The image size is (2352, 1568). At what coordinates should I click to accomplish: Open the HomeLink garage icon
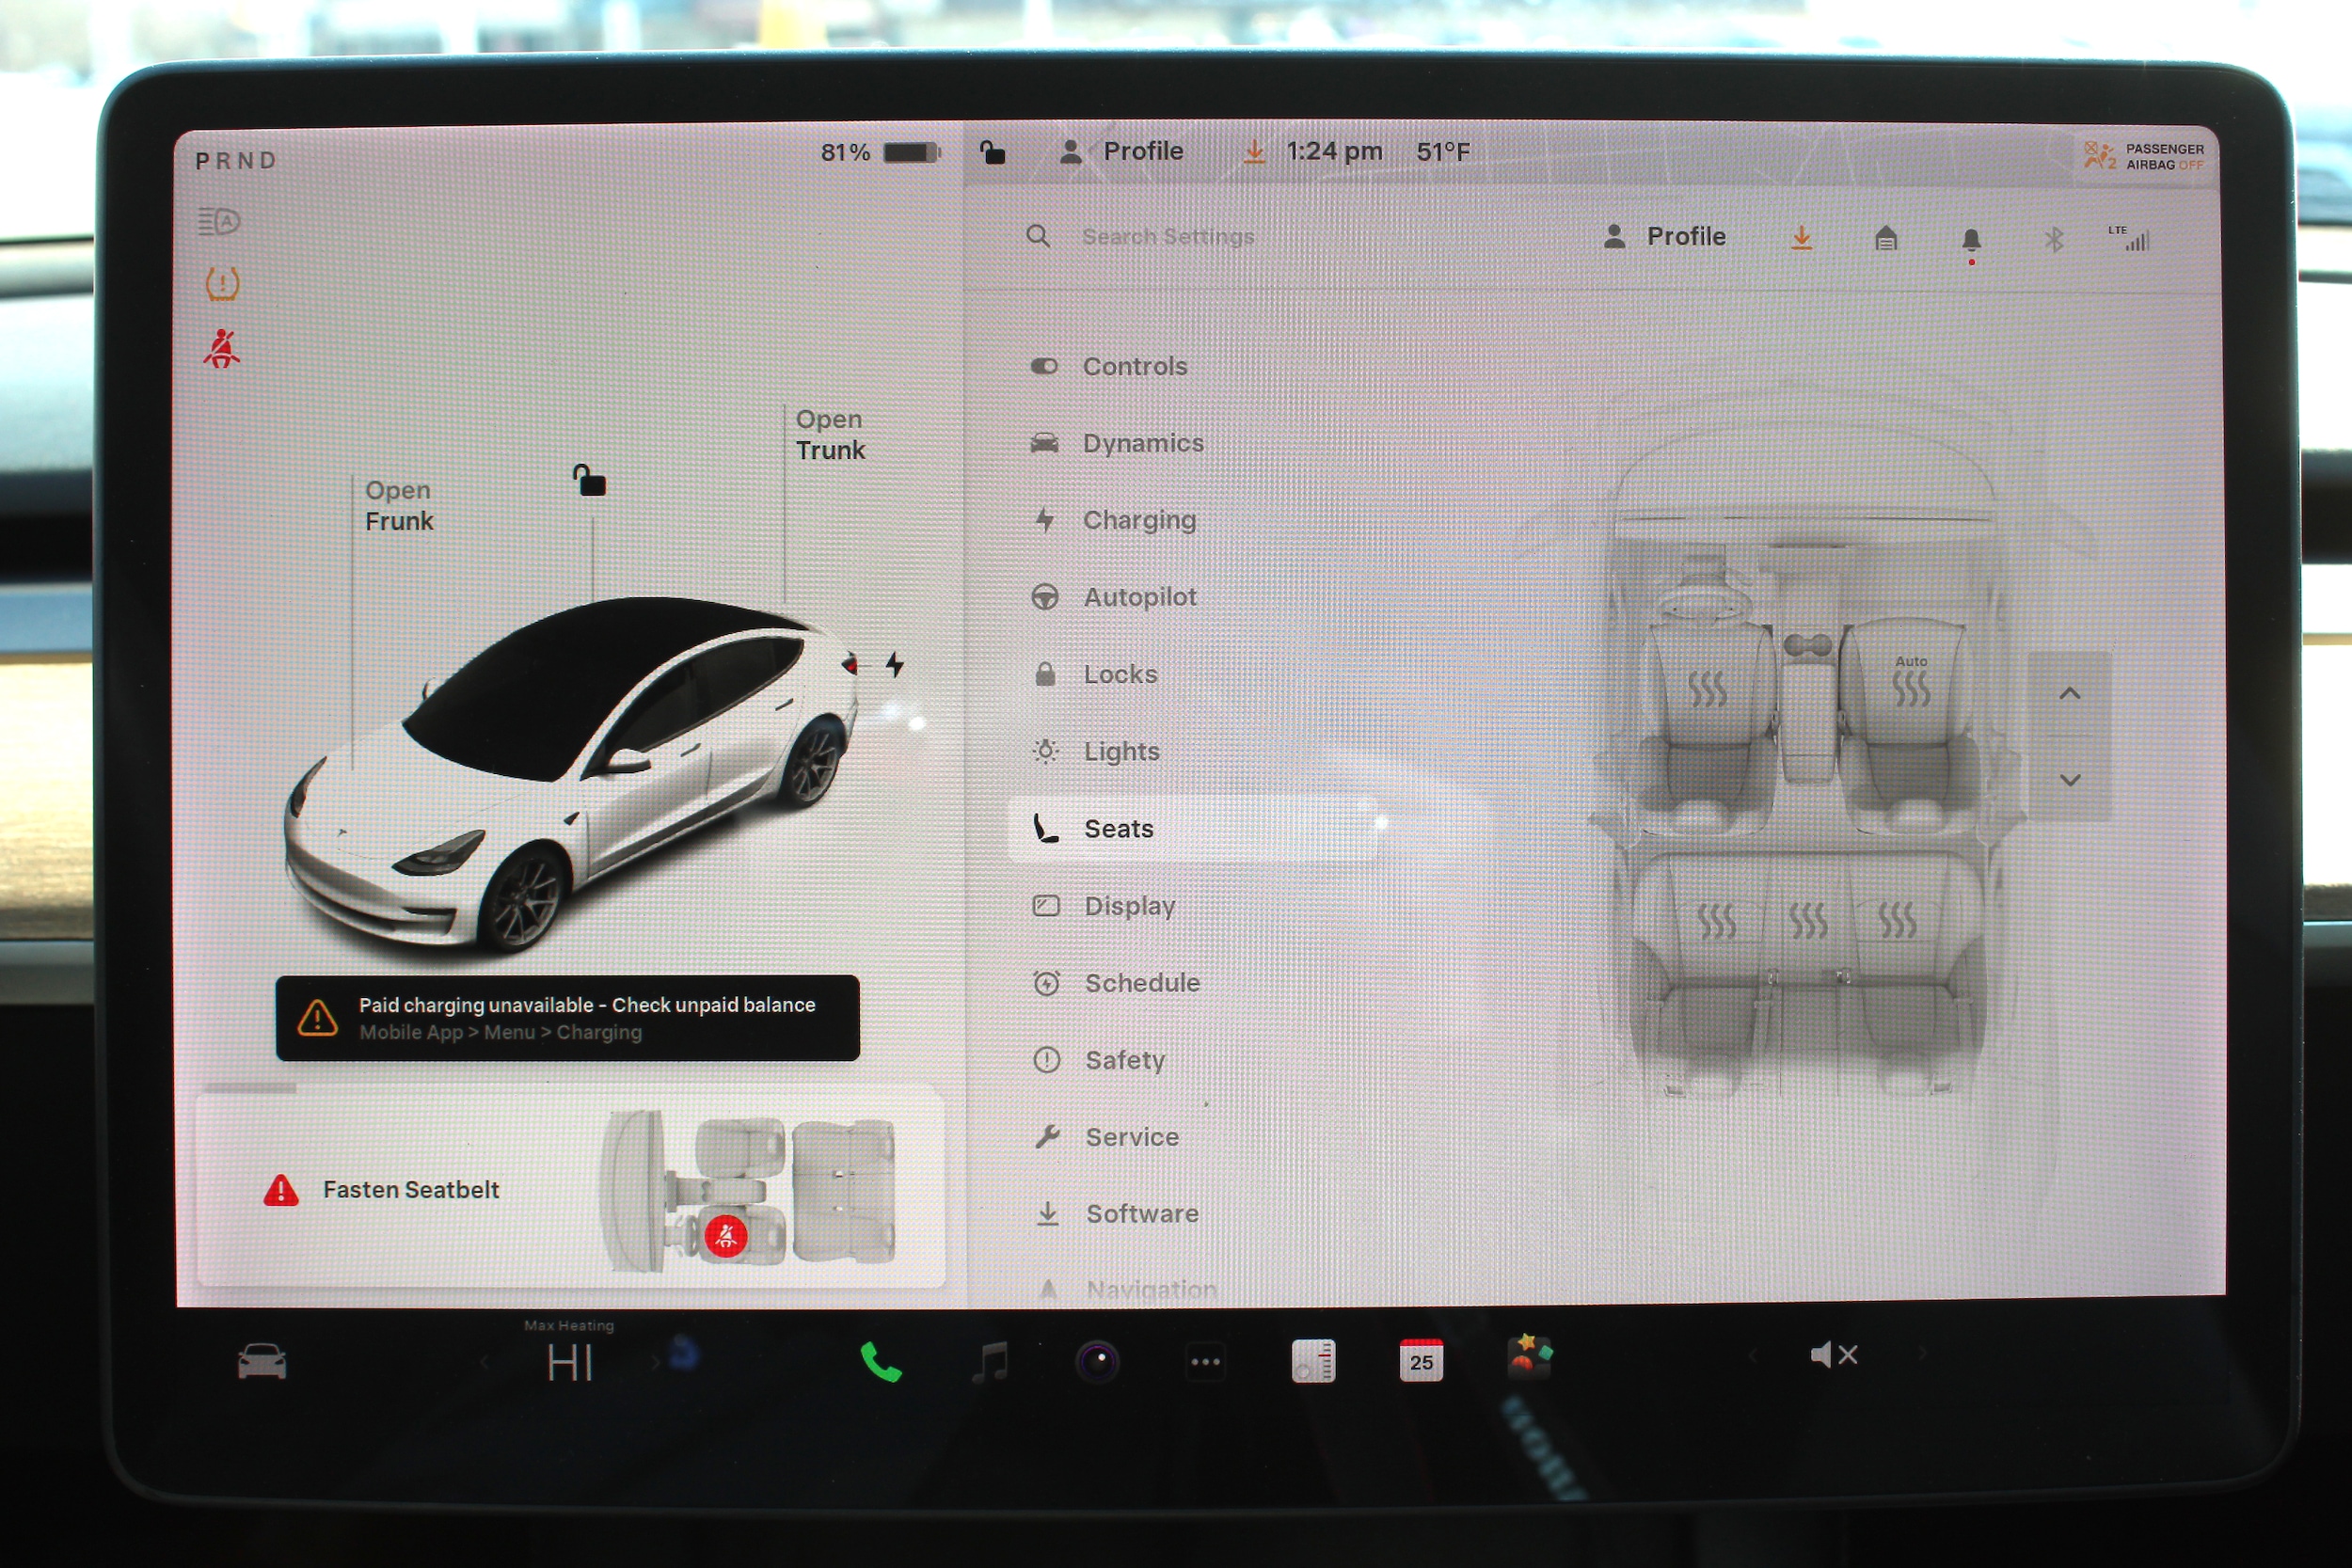click(1885, 238)
